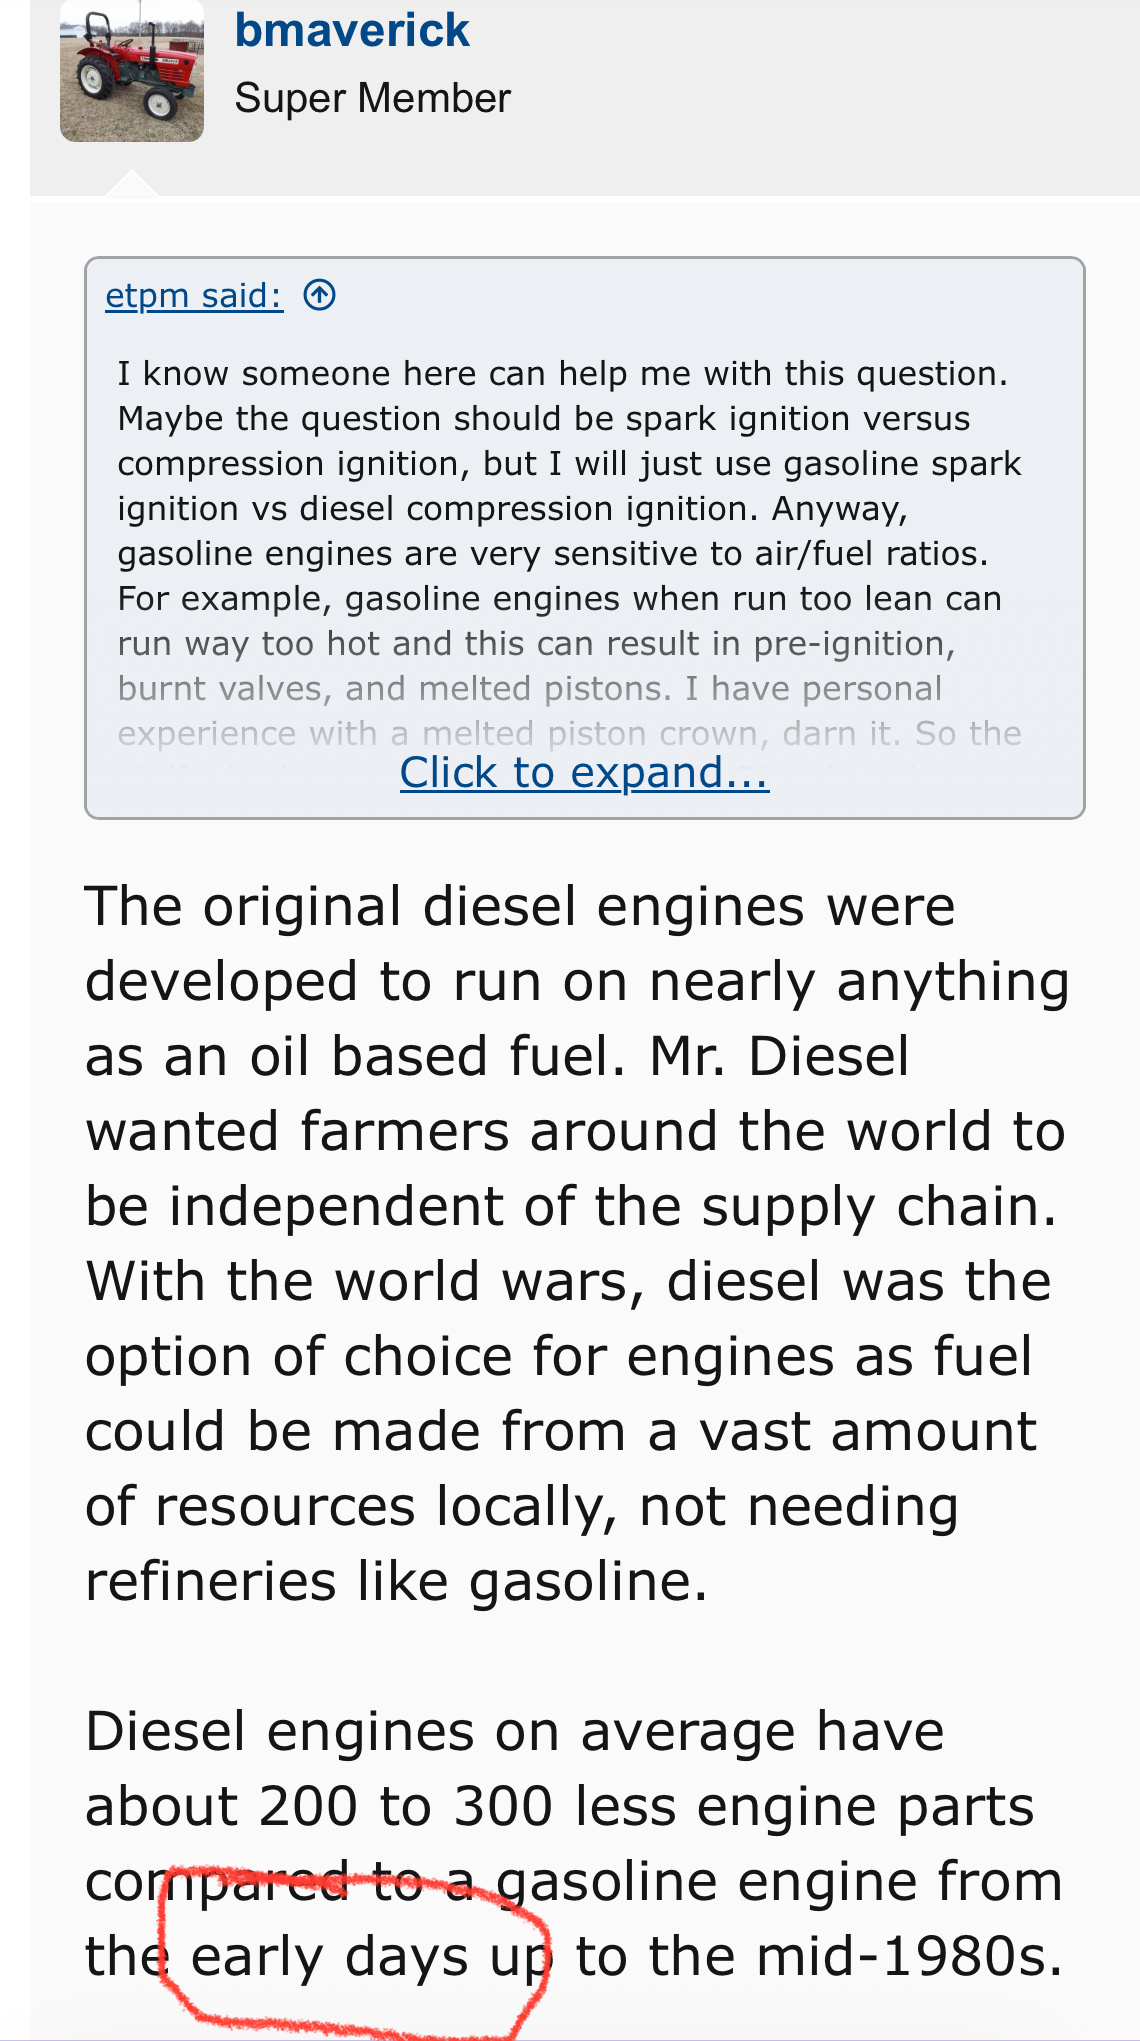Click the word "pre-ignition" in the quote
Screen dimensions: 1140x2041
tap(849, 643)
